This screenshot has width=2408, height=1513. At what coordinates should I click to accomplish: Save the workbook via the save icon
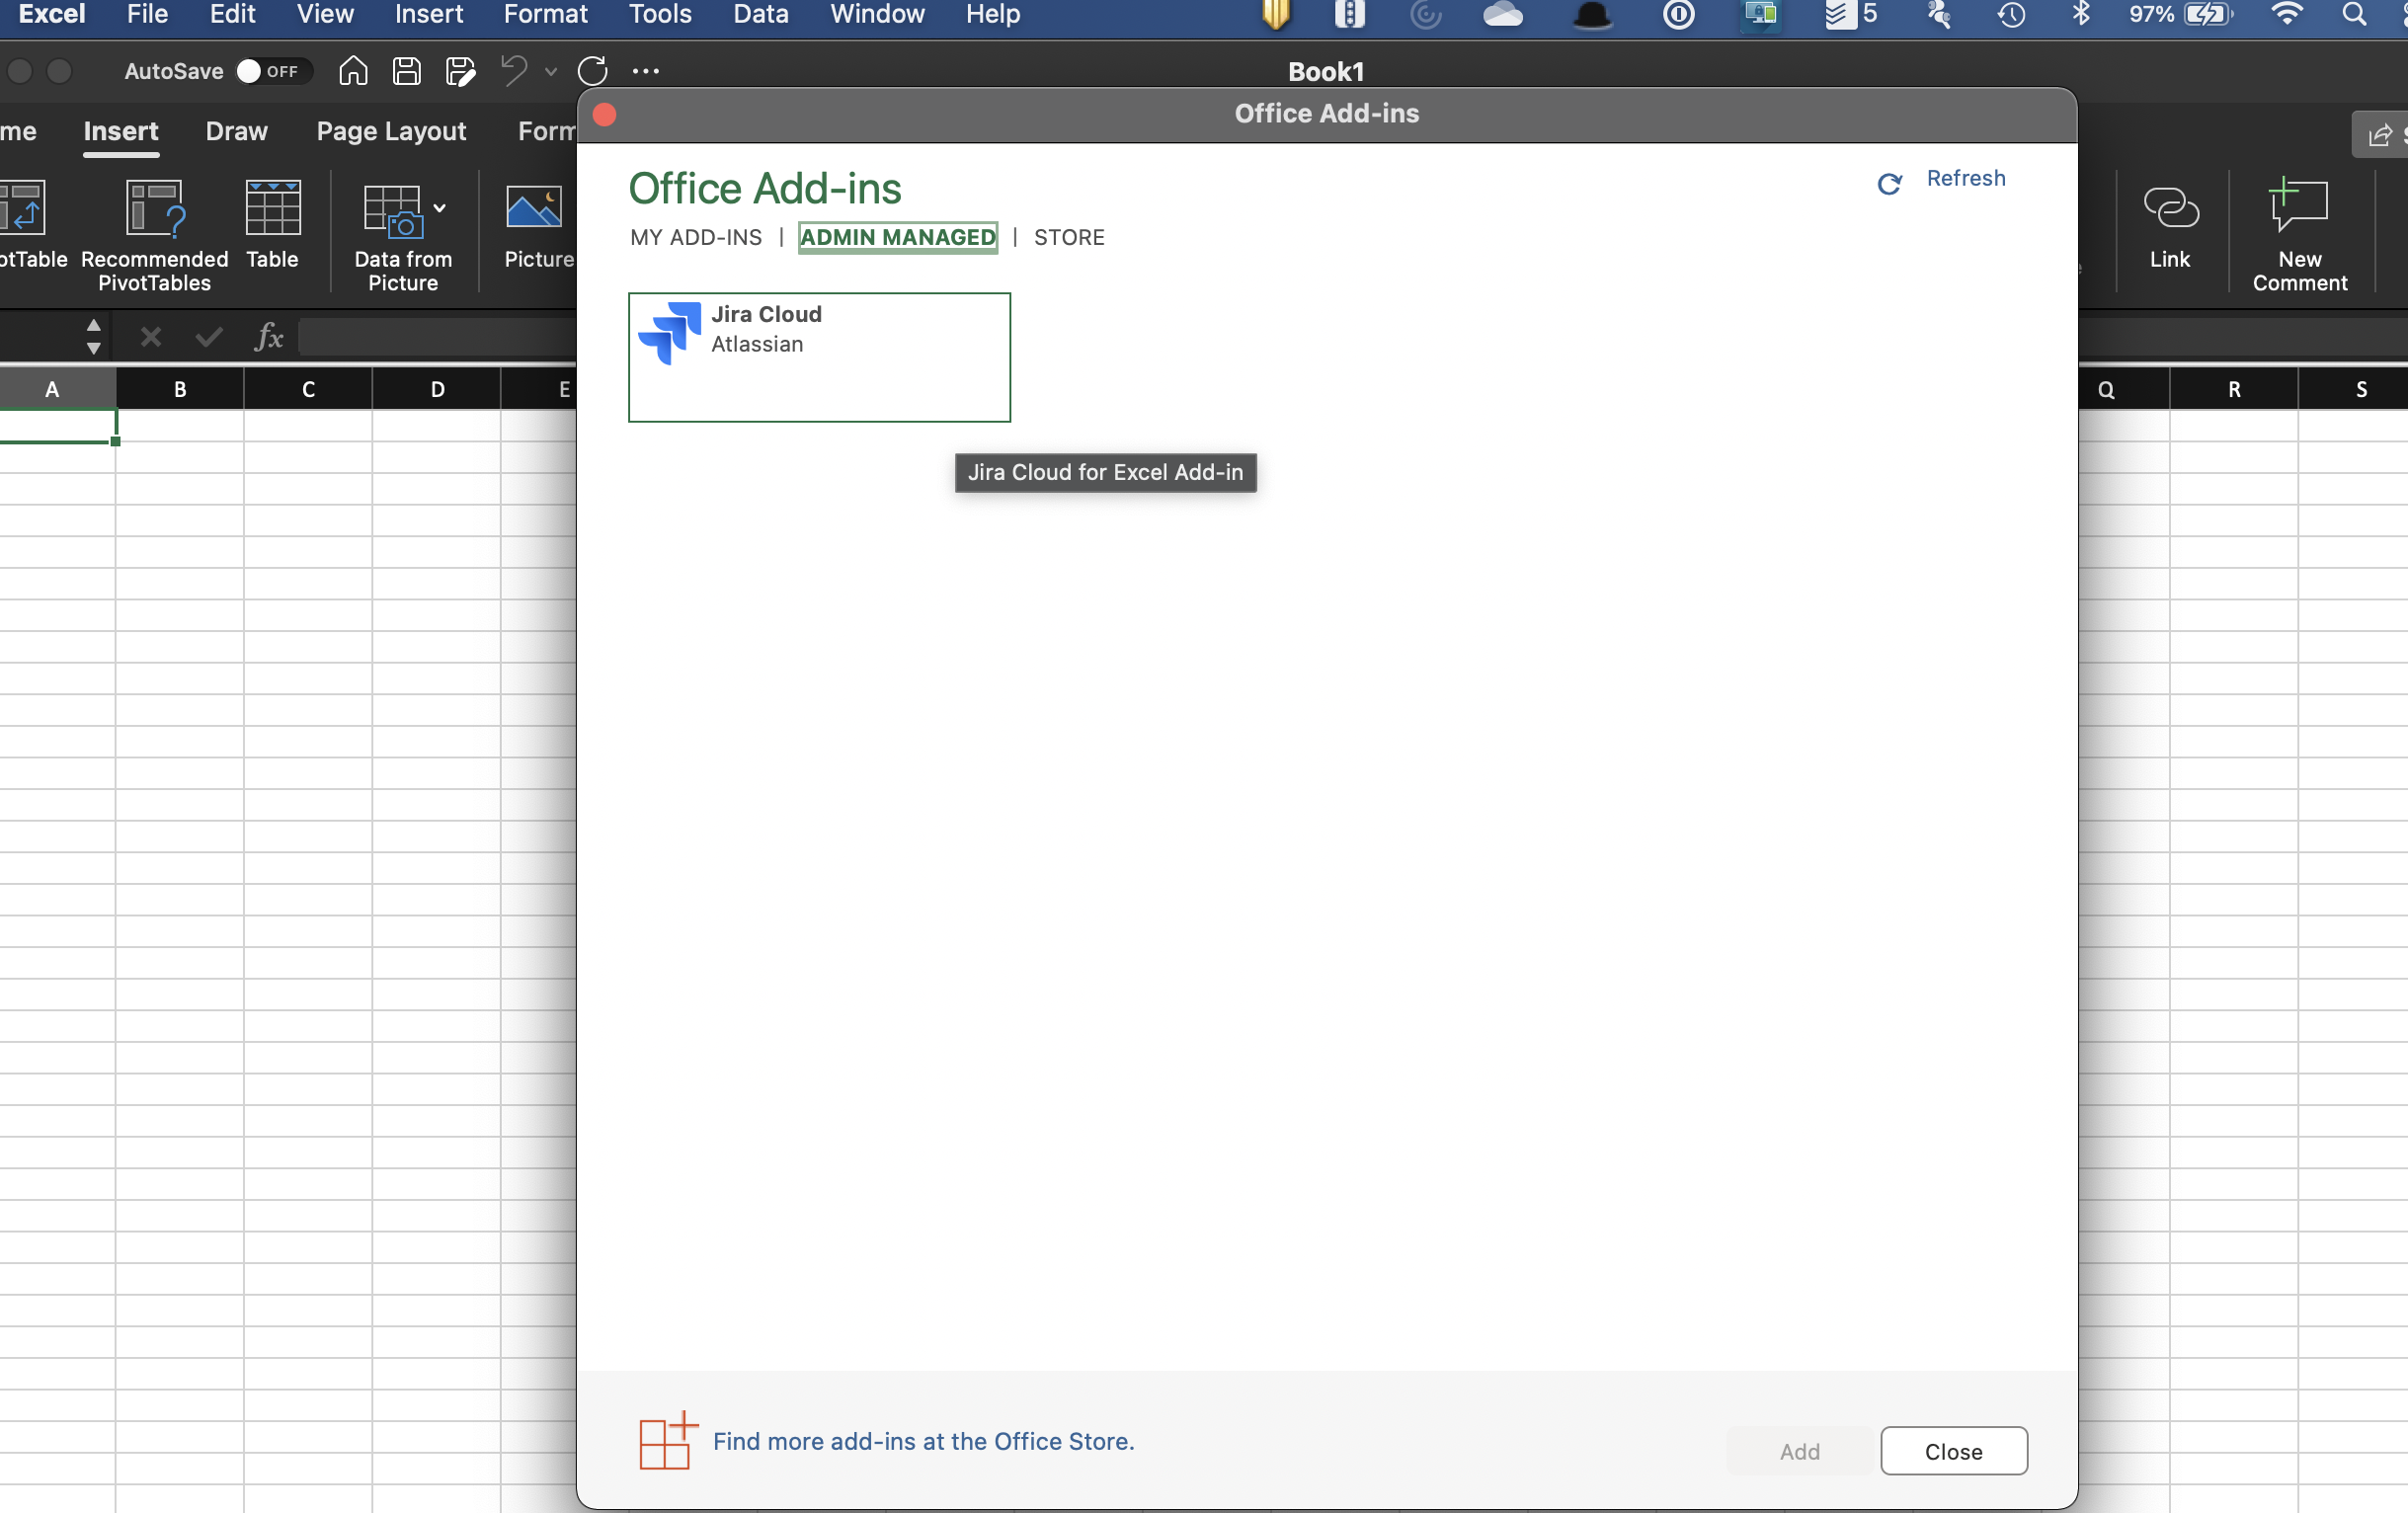(x=406, y=70)
